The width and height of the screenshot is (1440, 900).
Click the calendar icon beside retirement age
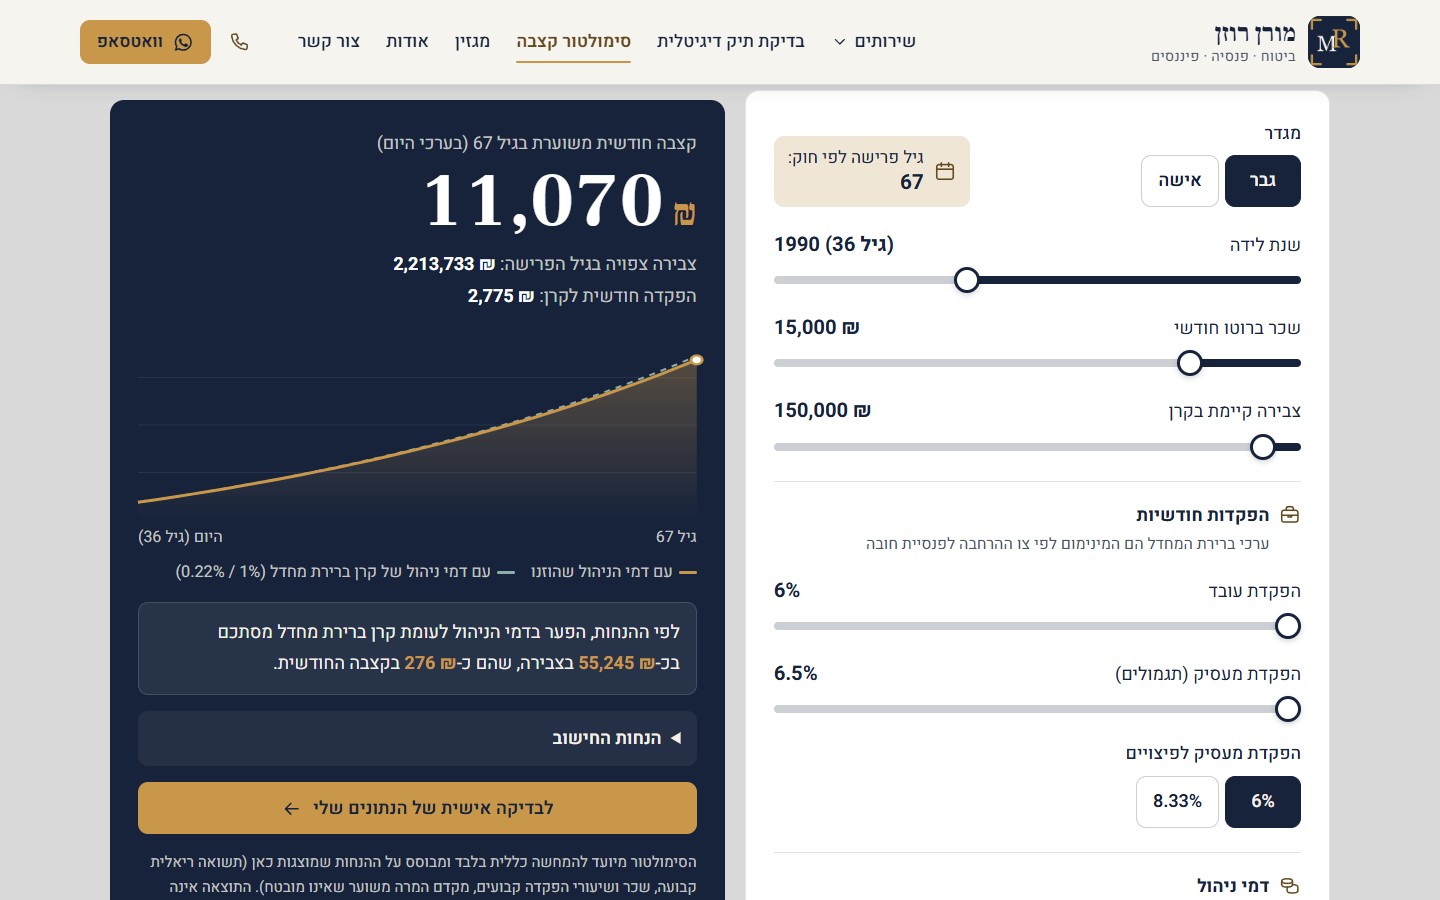tap(945, 171)
